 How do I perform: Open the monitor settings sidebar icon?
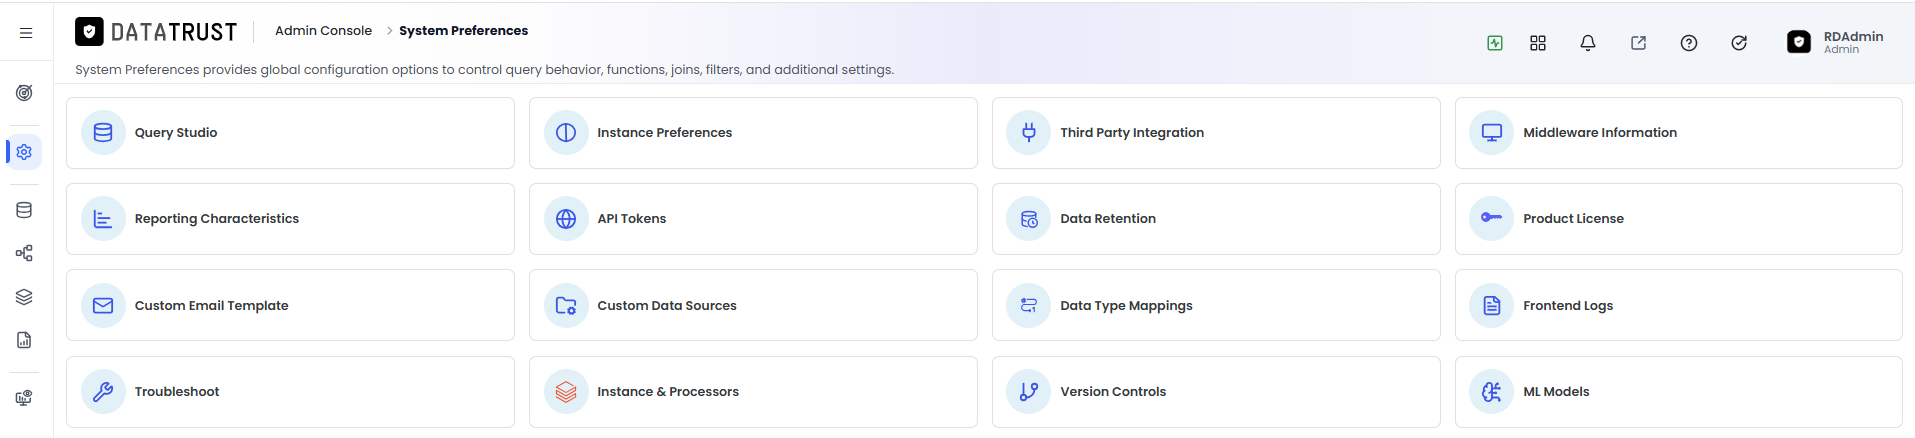click(24, 398)
